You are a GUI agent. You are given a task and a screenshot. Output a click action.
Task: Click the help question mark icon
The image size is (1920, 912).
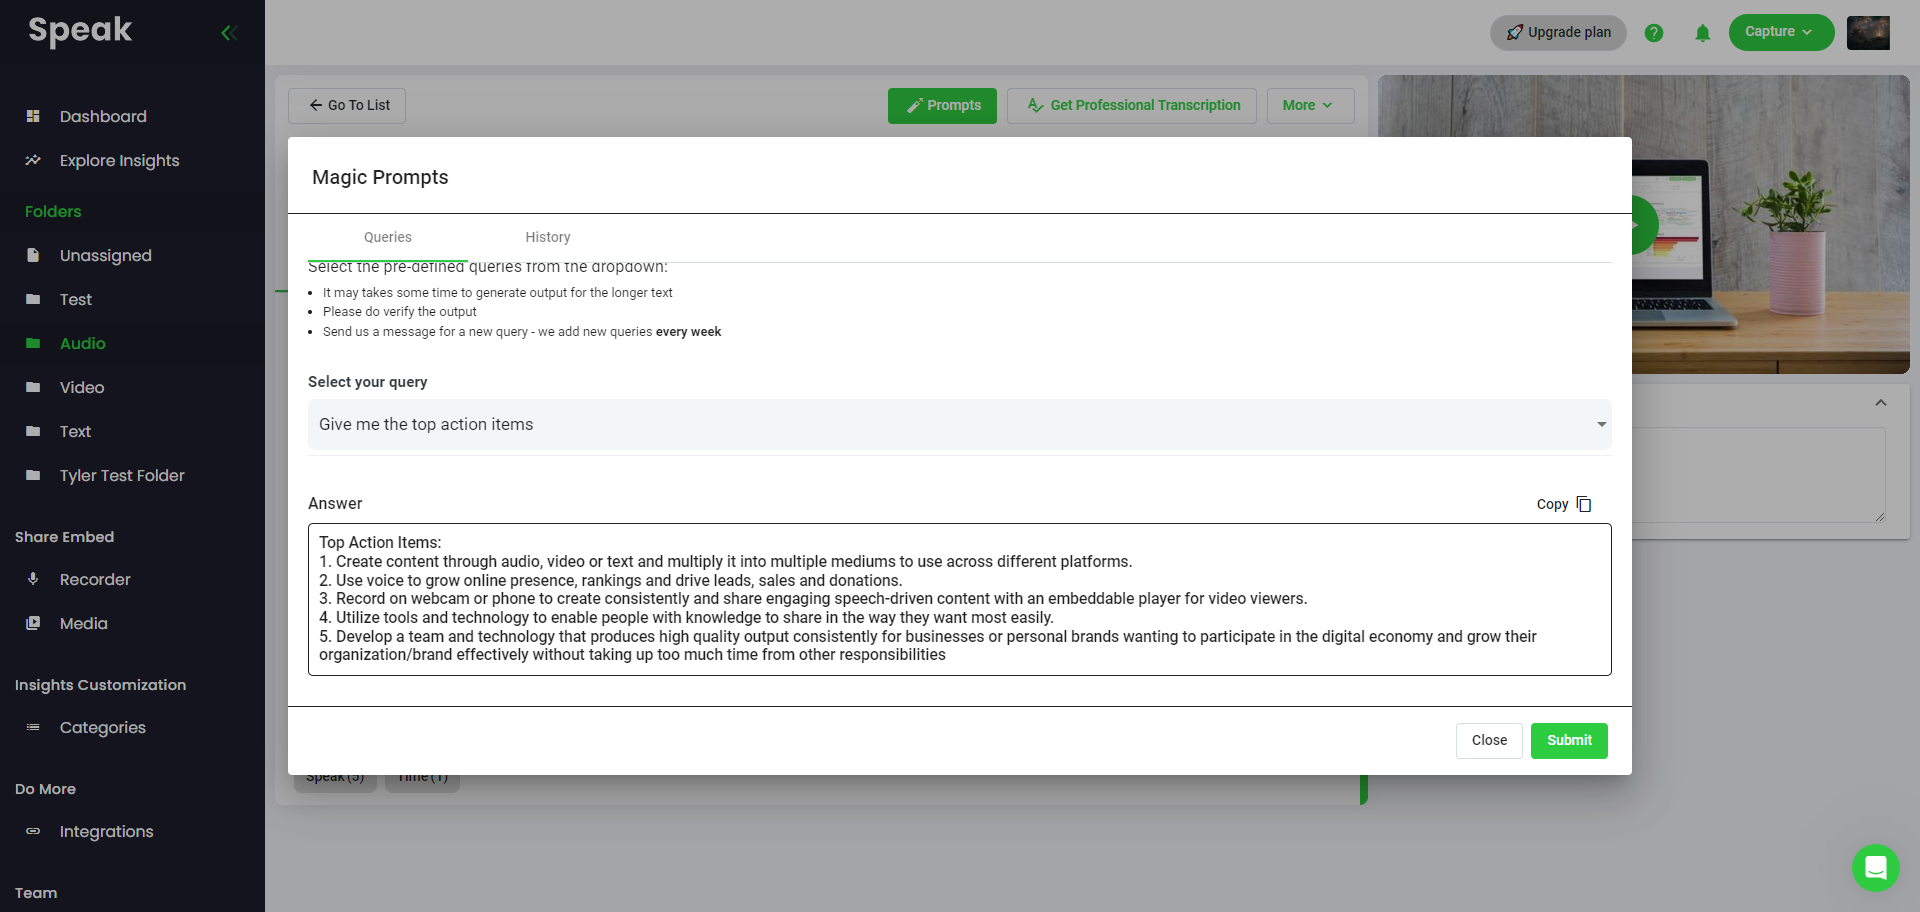[1654, 33]
